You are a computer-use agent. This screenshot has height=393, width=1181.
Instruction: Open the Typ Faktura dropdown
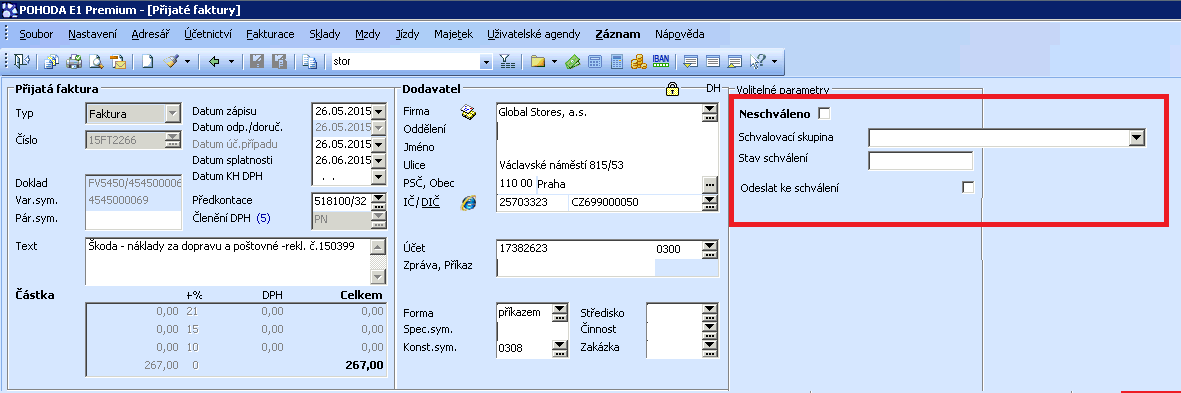click(x=172, y=114)
